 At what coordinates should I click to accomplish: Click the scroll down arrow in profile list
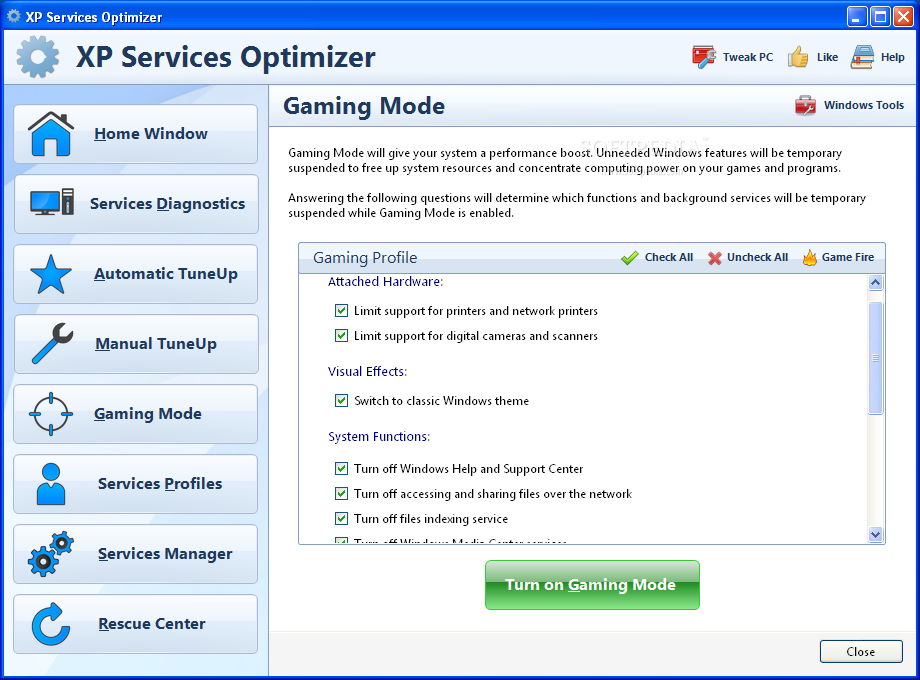[x=875, y=534]
